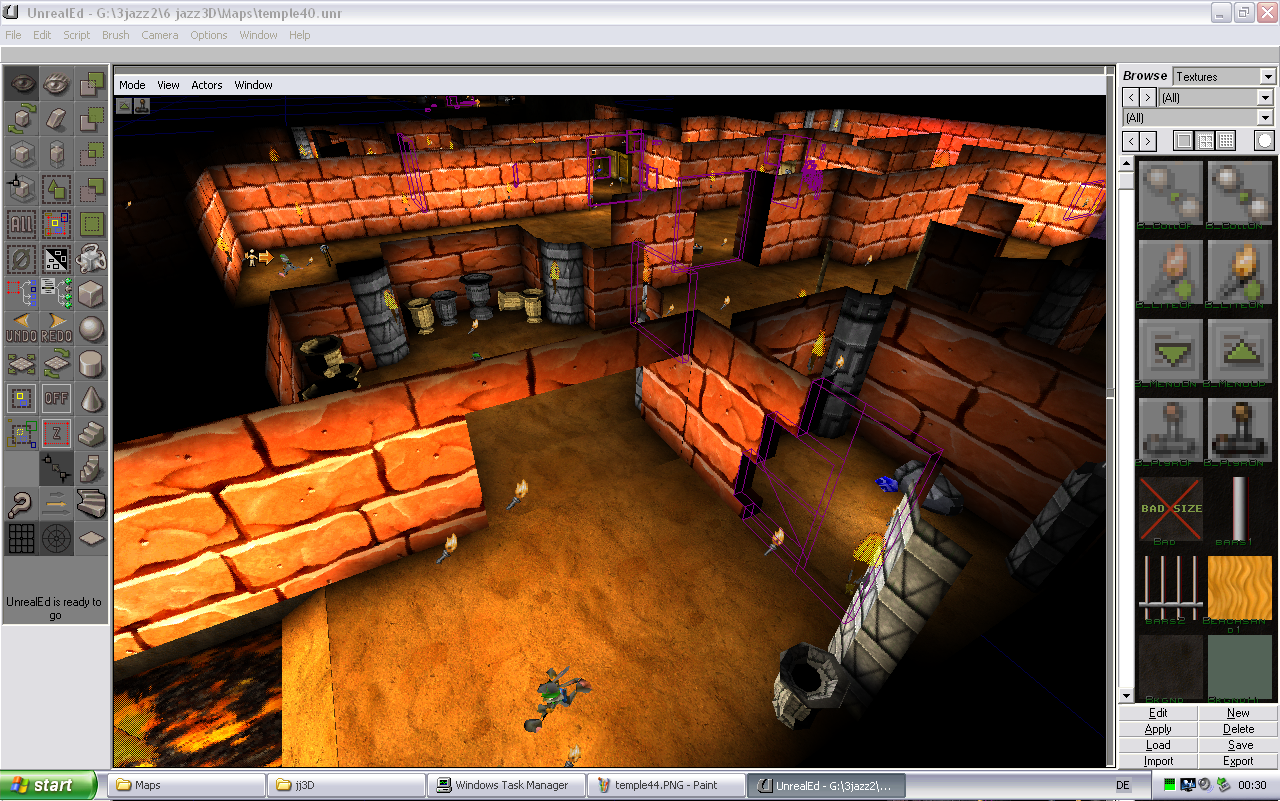Click the left arrow next to thumbnail size buttons
The image size is (1280, 801).
[1131, 141]
